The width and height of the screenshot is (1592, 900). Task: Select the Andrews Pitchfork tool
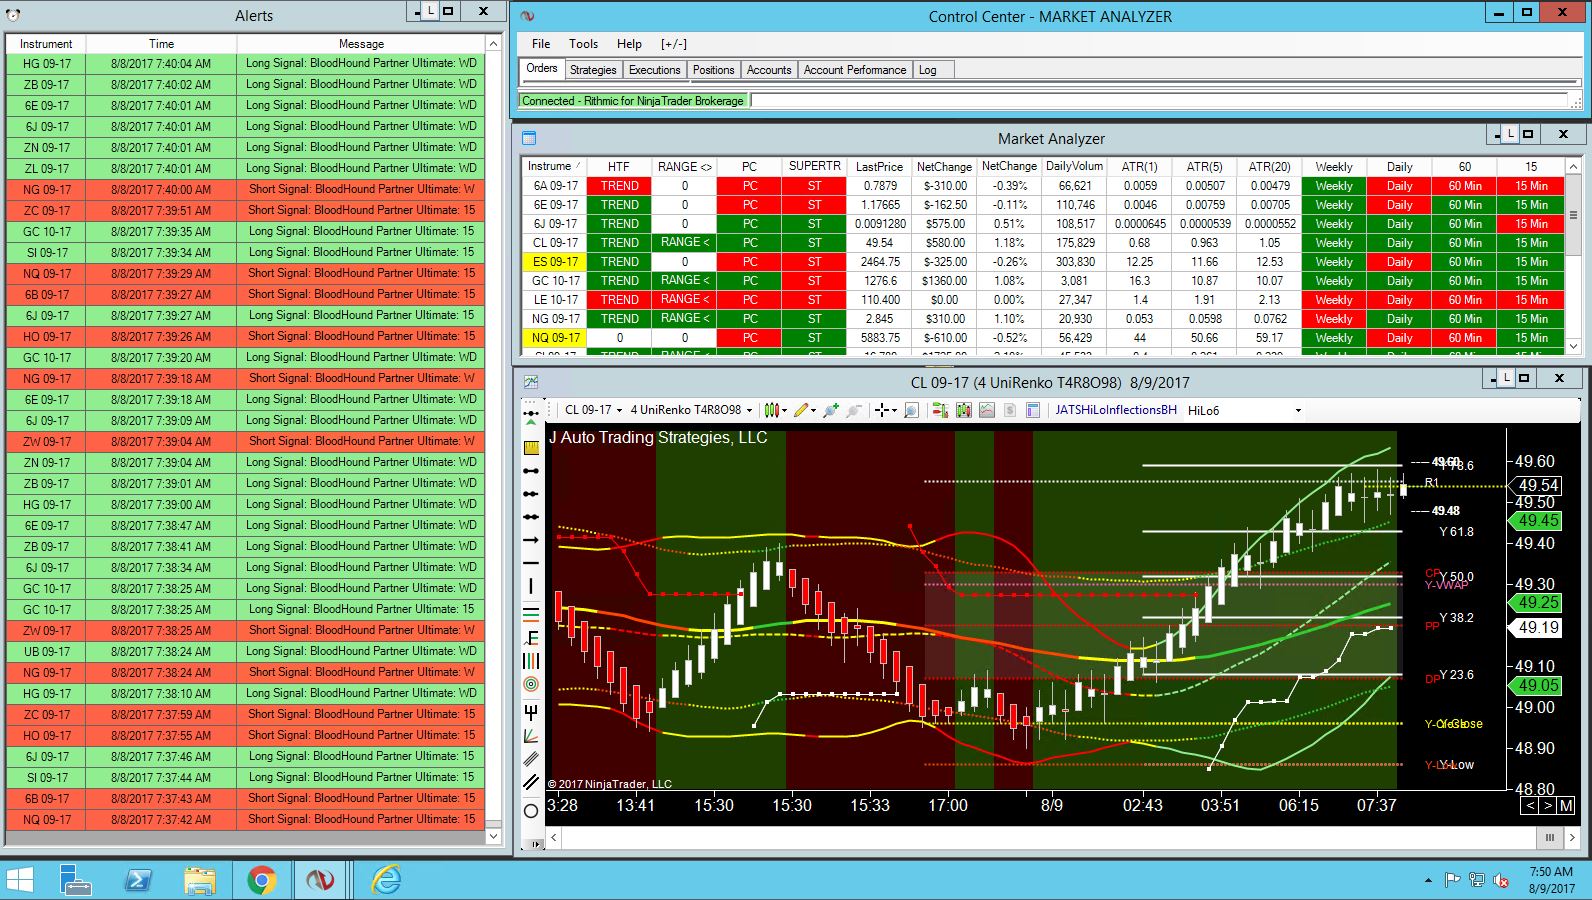tap(531, 712)
